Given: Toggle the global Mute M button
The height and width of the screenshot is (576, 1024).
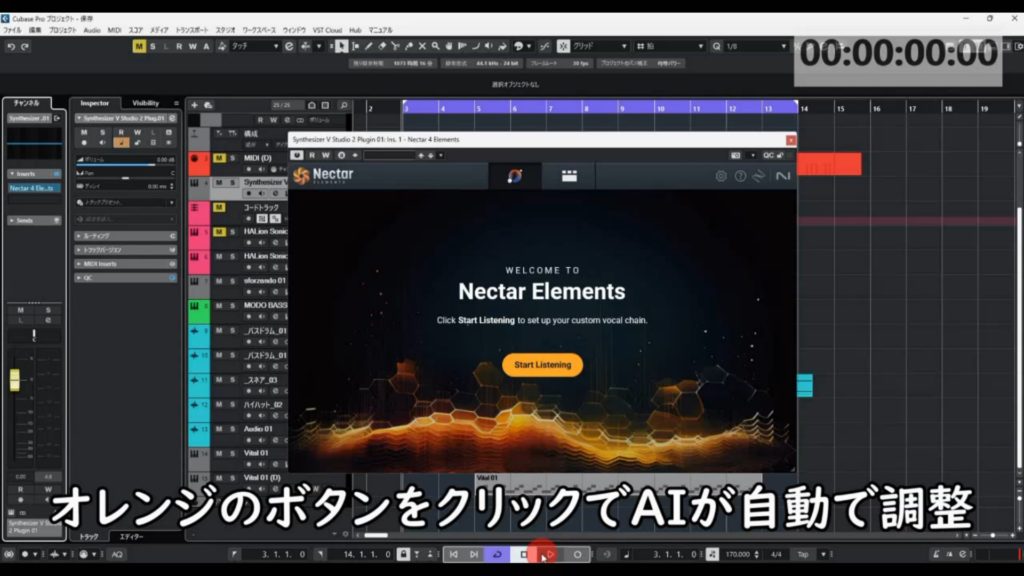Looking at the screenshot, I should click(138, 46).
